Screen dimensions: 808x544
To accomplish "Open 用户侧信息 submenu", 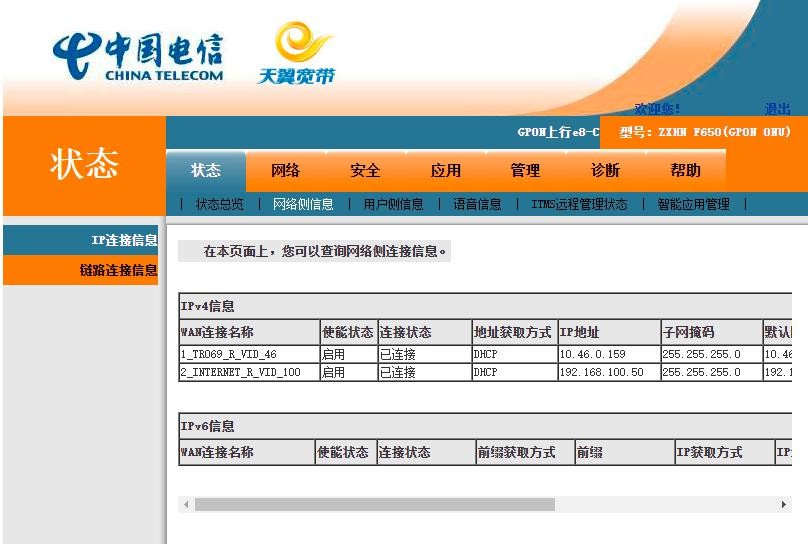I will tap(393, 204).
